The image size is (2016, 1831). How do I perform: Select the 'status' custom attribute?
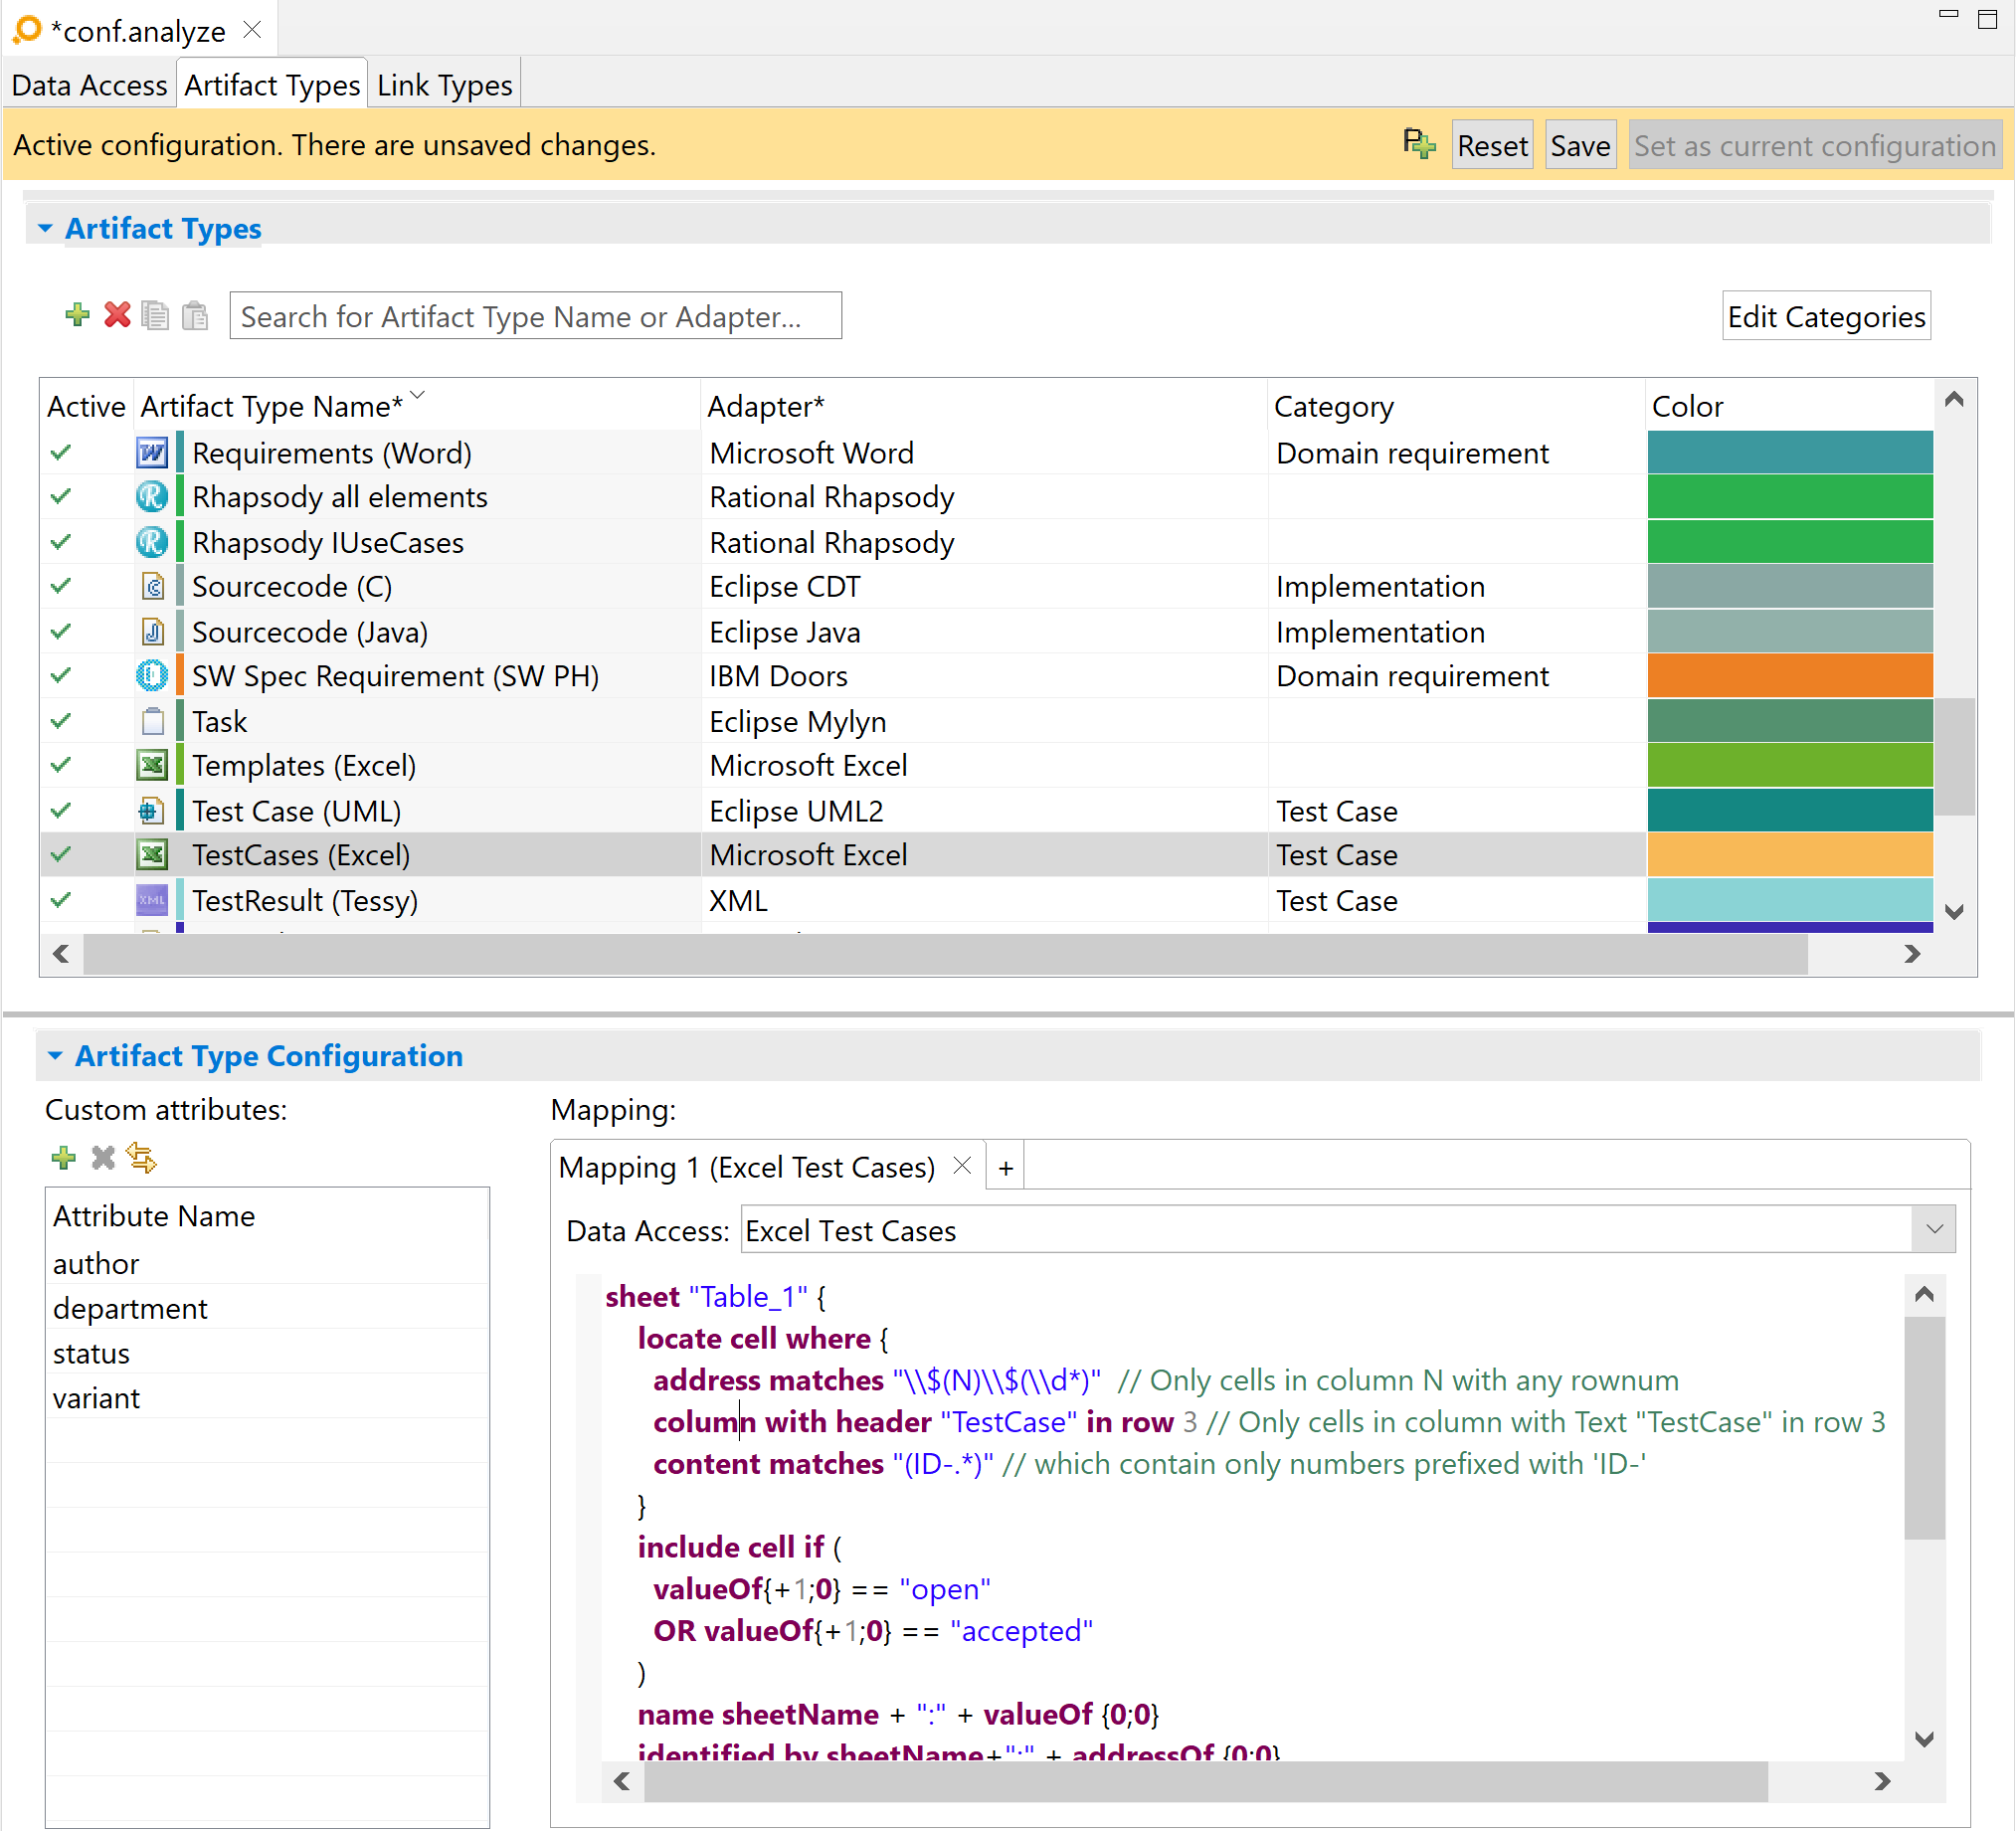click(x=267, y=1353)
